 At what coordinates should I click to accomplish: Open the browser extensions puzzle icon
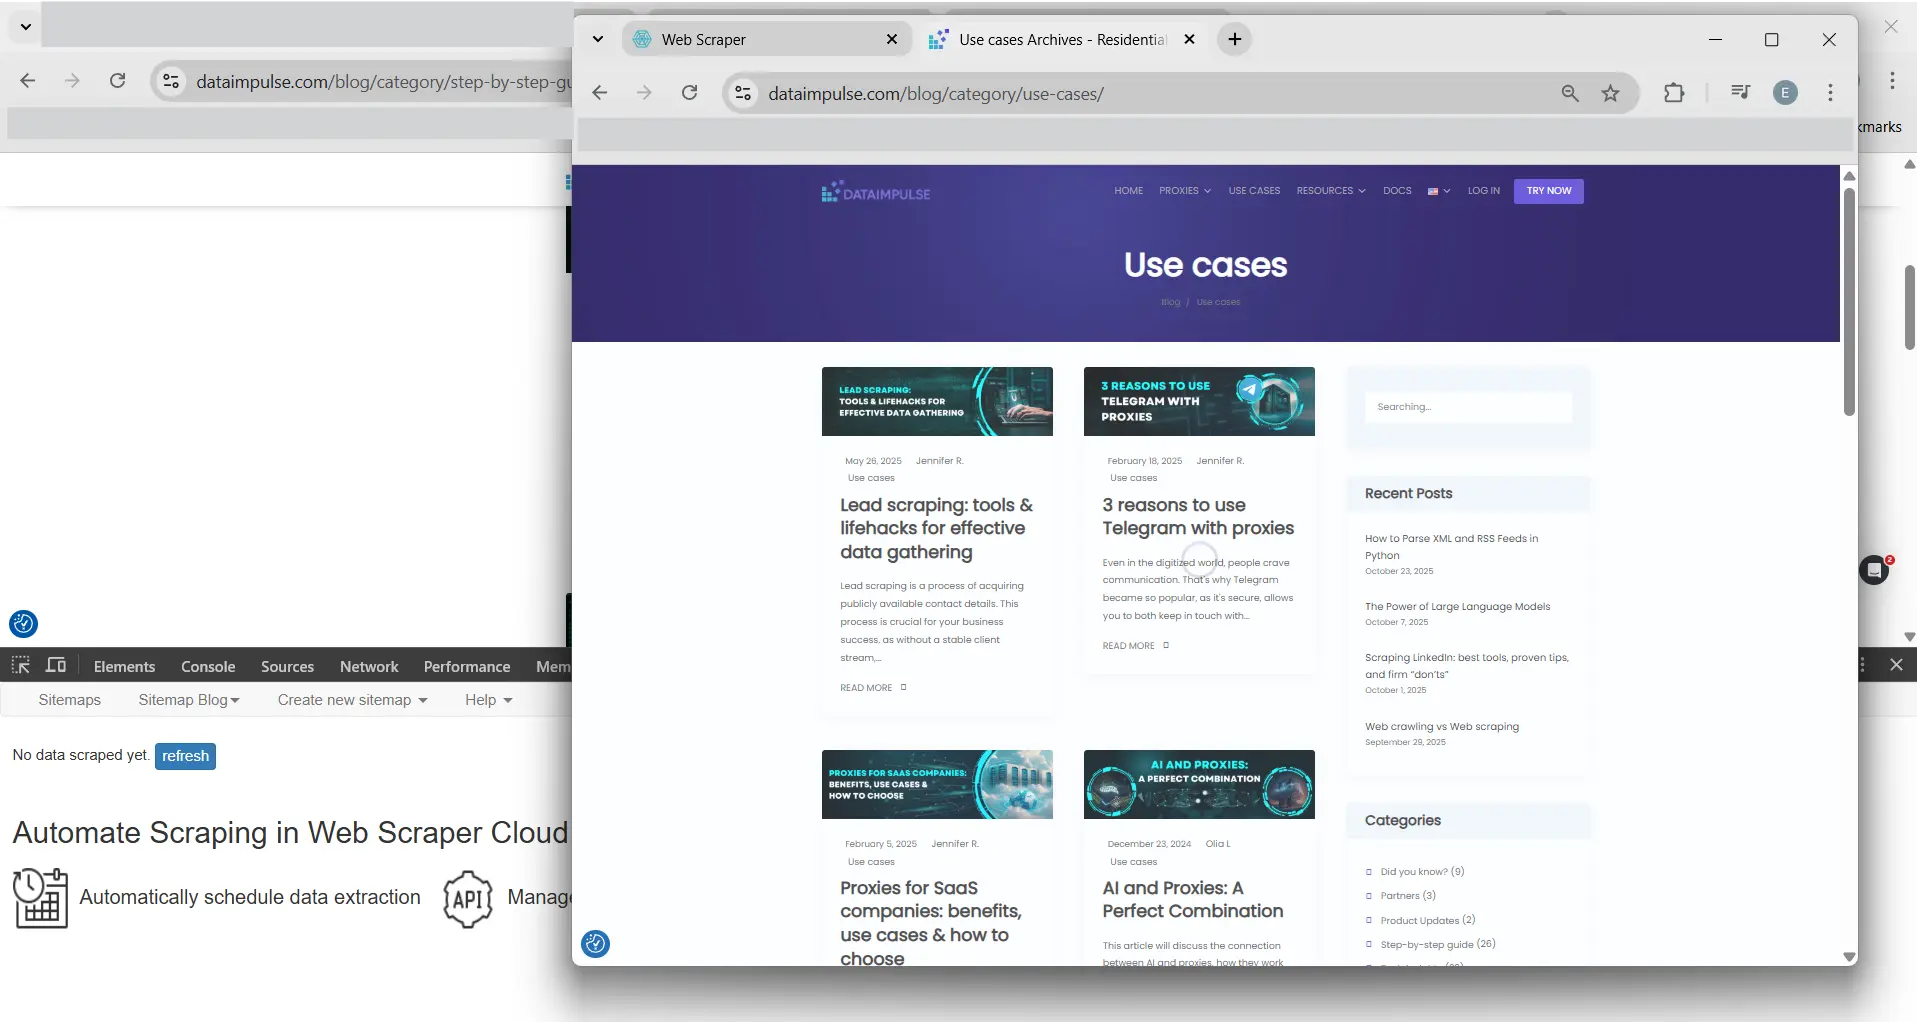tap(1673, 93)
